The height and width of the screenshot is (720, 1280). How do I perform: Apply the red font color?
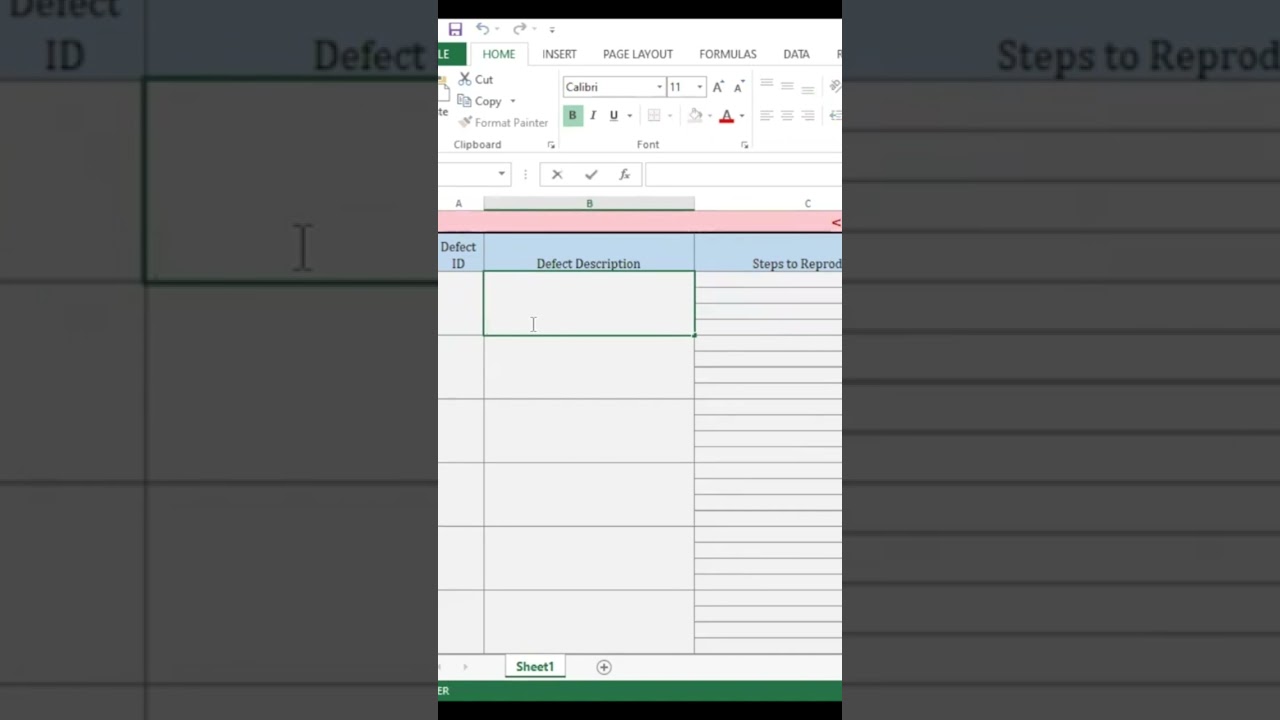point(727,115)
